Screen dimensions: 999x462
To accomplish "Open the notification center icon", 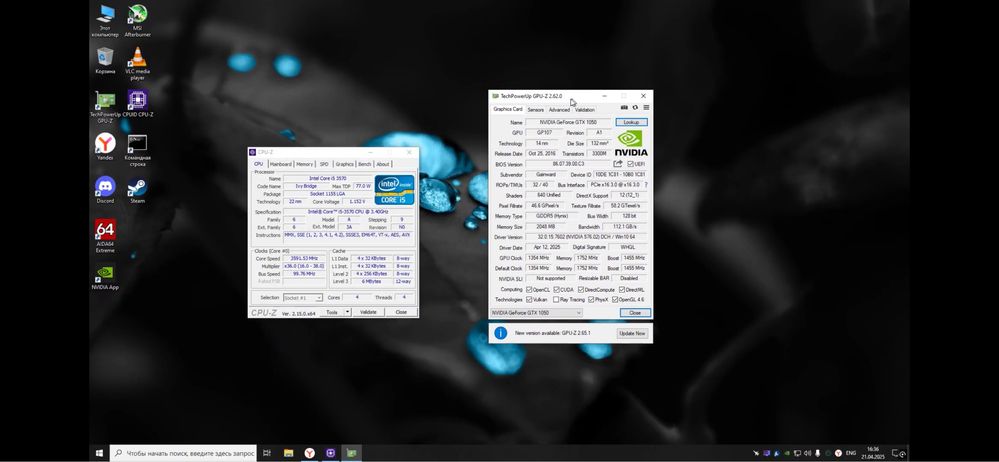I will click(x=898, y=453).
